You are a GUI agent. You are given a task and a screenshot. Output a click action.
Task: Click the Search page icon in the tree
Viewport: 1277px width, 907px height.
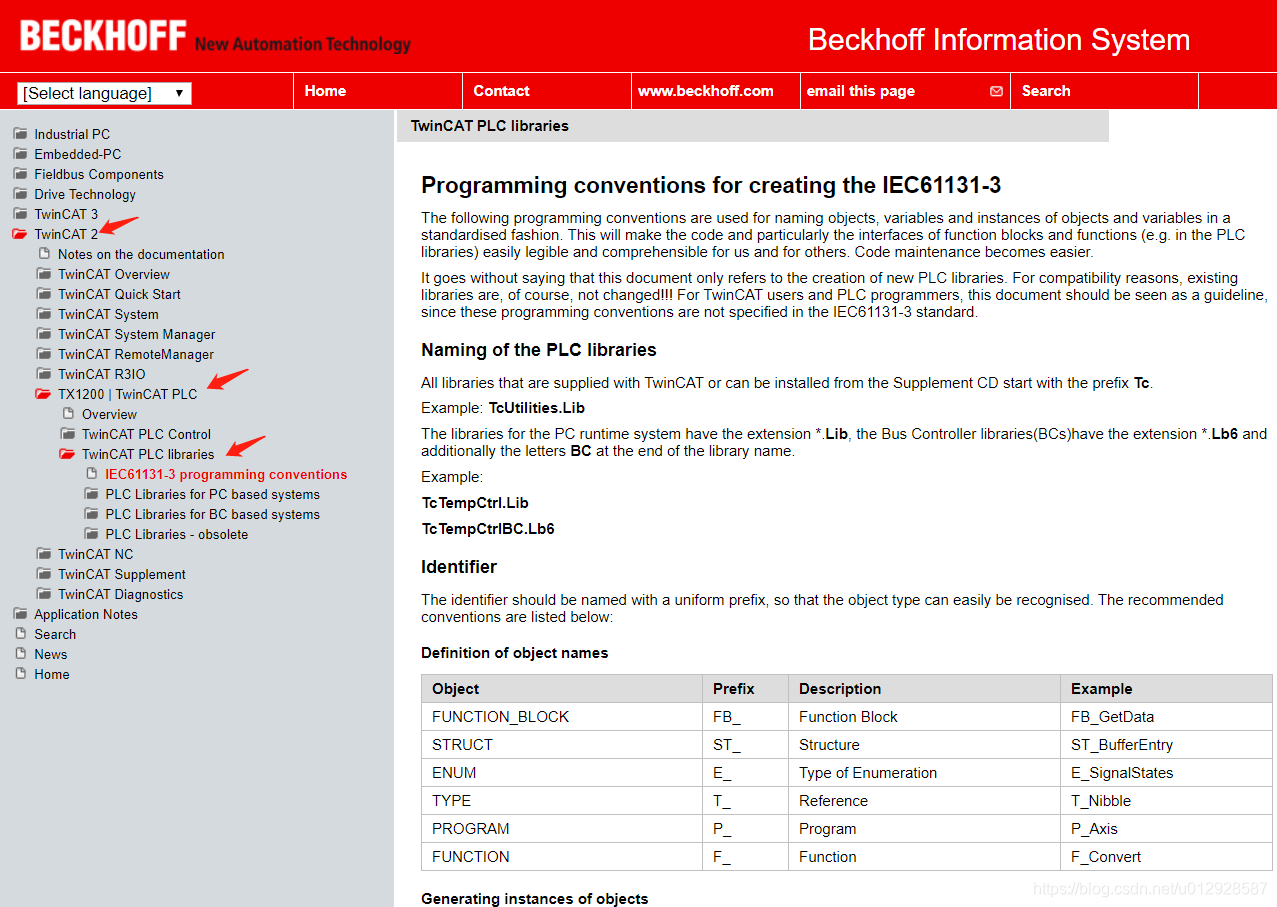click(20, 634)
